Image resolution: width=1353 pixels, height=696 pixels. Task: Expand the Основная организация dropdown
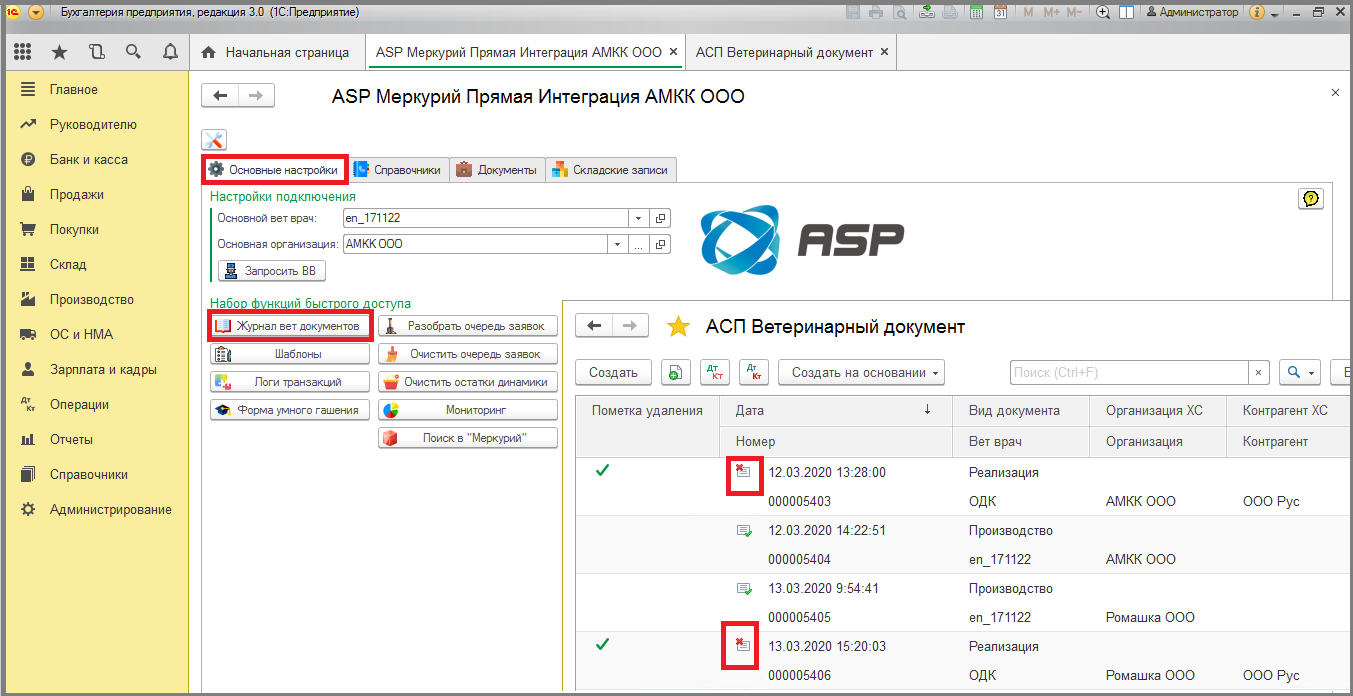[x=619, y=244]
